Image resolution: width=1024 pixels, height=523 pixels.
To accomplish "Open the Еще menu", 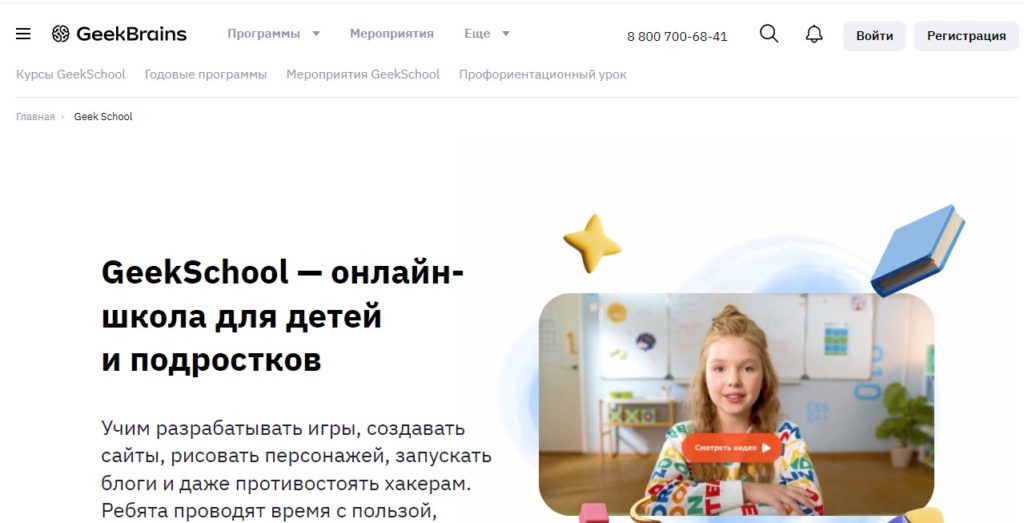I will [x=477, y=33].
